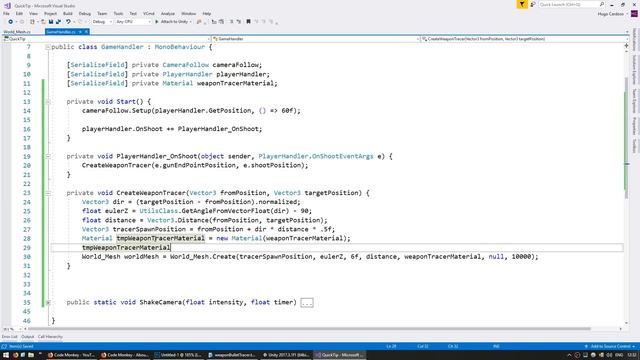Screen dimensions: 640x360
Task: Click the Undo toolbar icon
Action: click(68, 22)
